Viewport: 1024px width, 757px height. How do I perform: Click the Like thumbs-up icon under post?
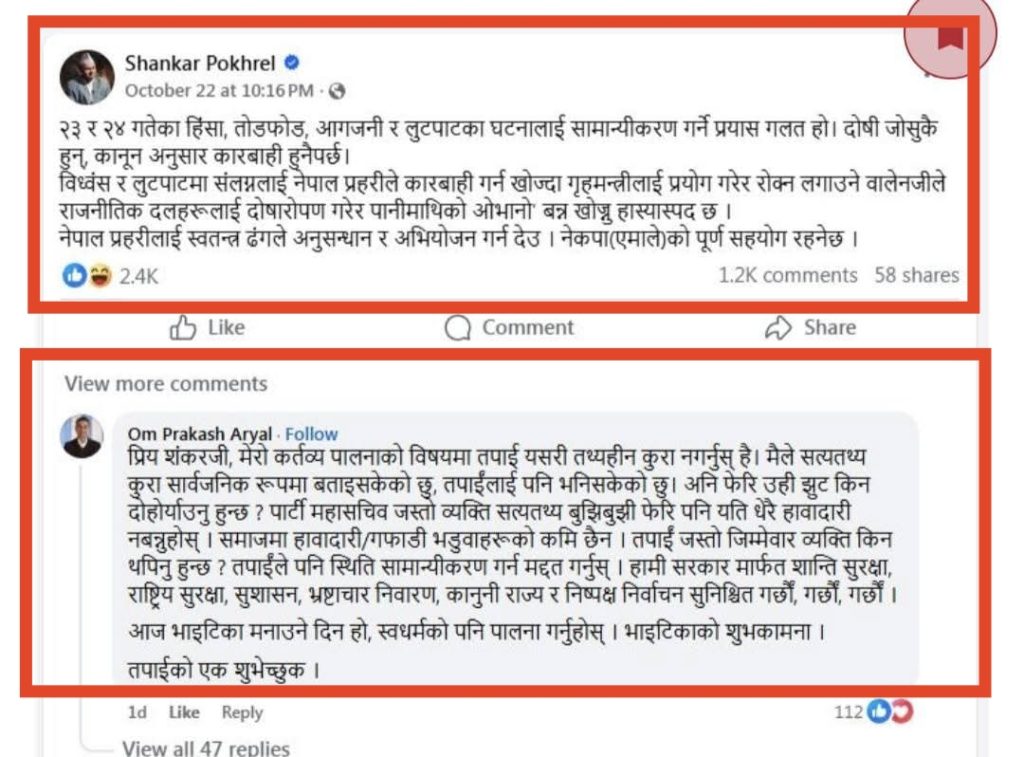[183, 327]
